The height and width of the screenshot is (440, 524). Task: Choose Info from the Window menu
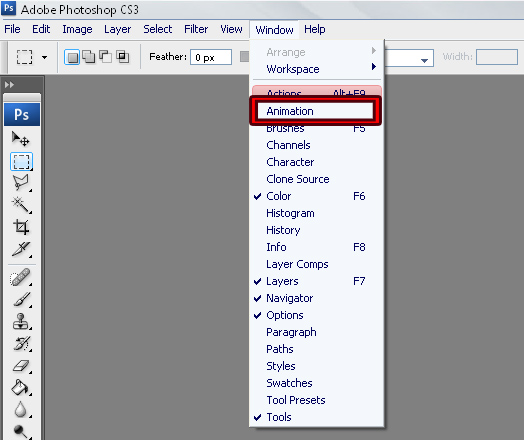317,247
